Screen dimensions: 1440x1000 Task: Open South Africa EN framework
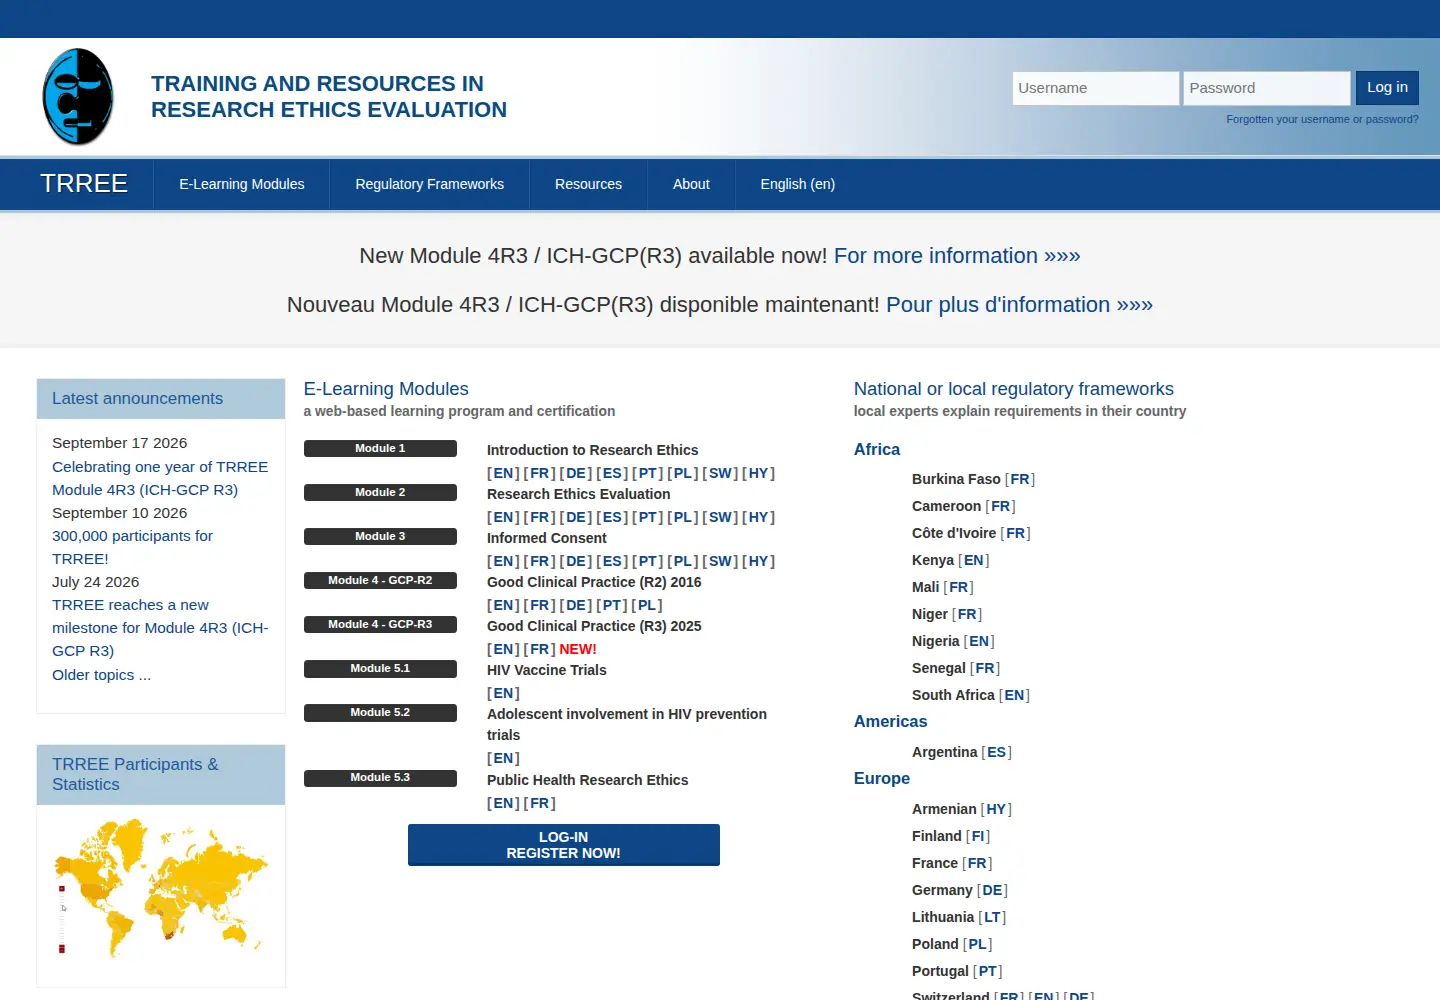coord(1015,695)
